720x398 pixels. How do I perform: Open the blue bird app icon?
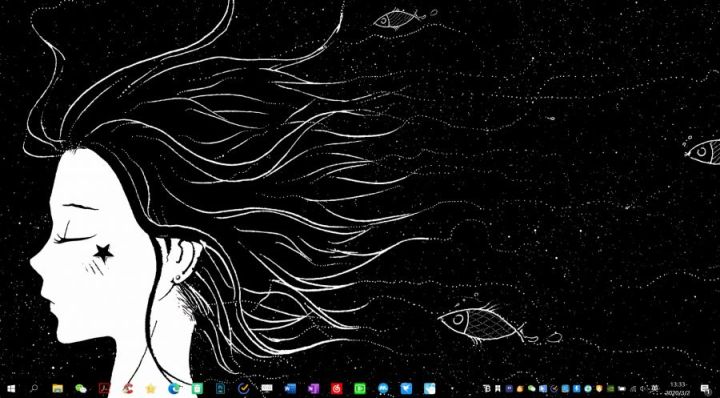point(406,389)
